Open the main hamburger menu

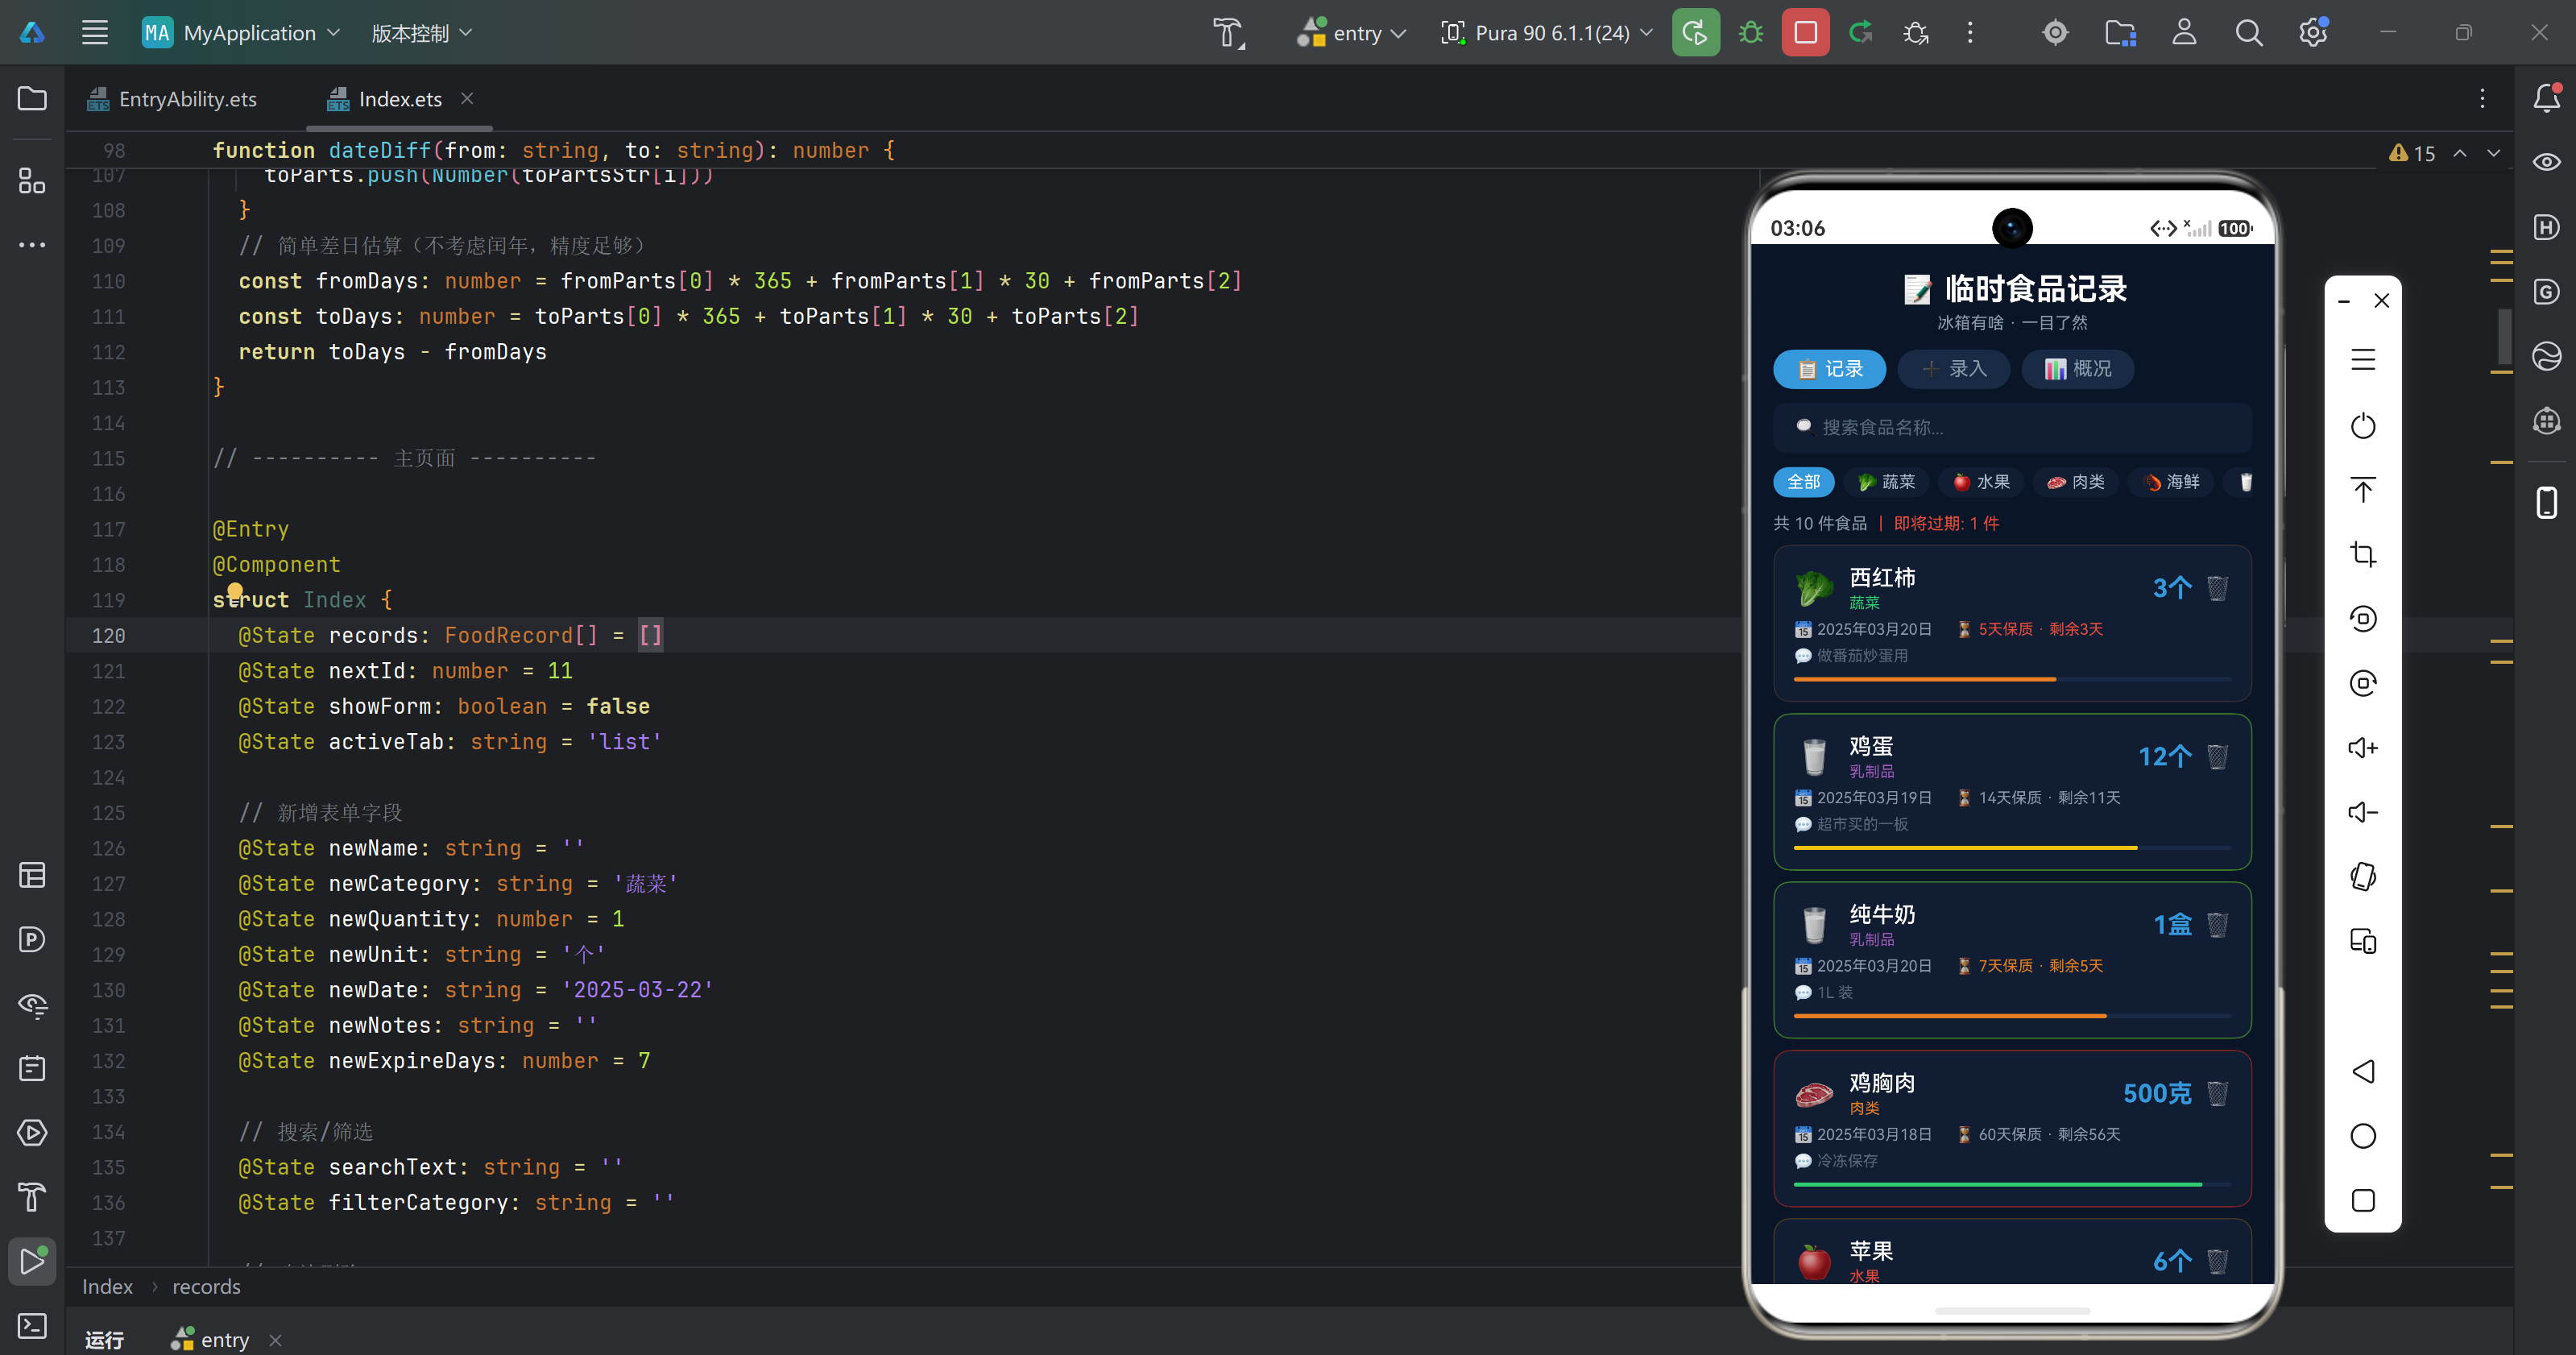click(95, 33)
